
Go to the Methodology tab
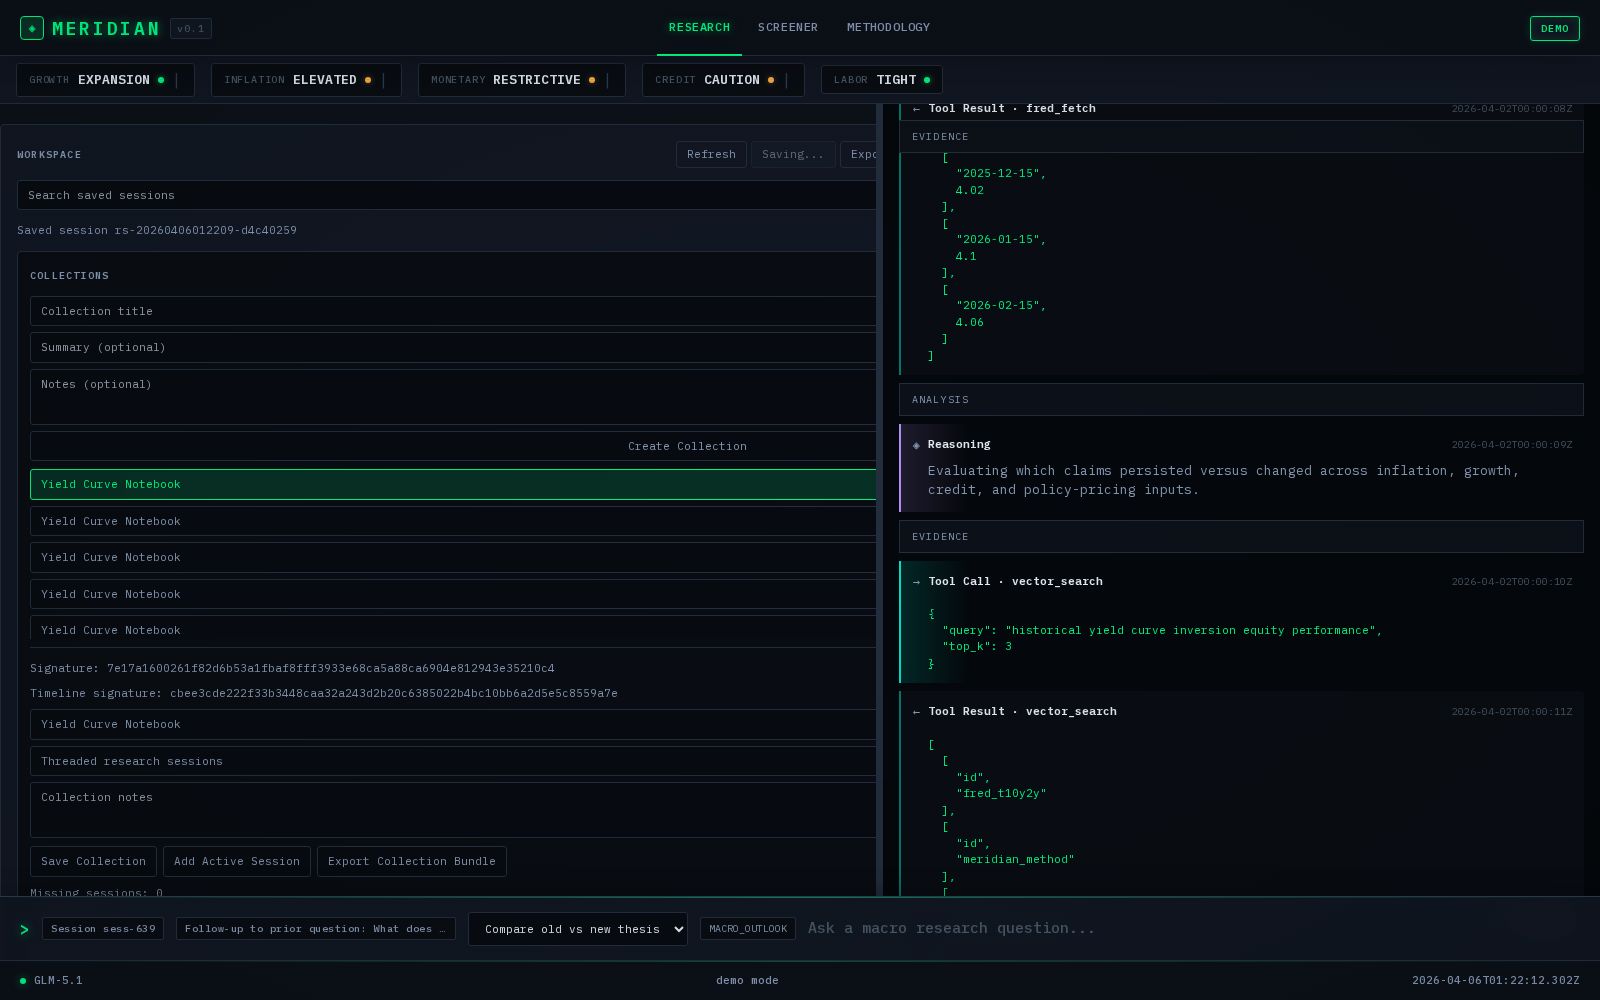pos(888,28)
